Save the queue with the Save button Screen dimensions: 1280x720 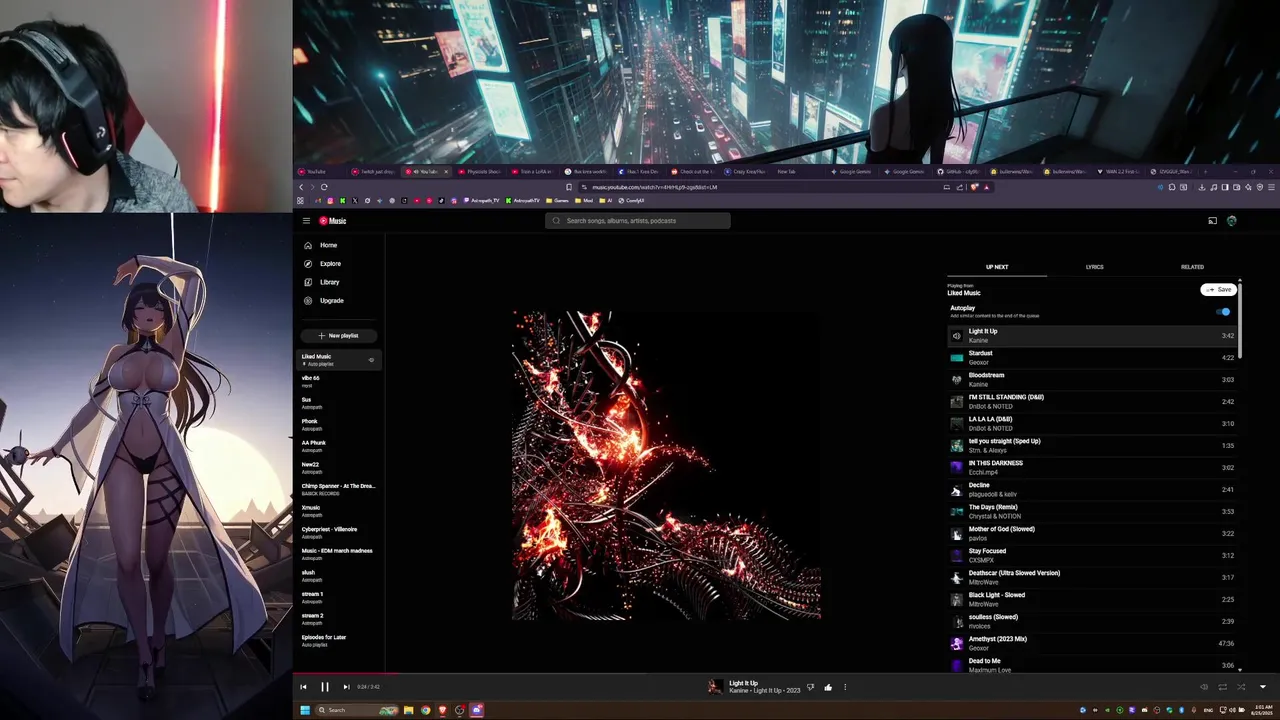coord(1218,289)
